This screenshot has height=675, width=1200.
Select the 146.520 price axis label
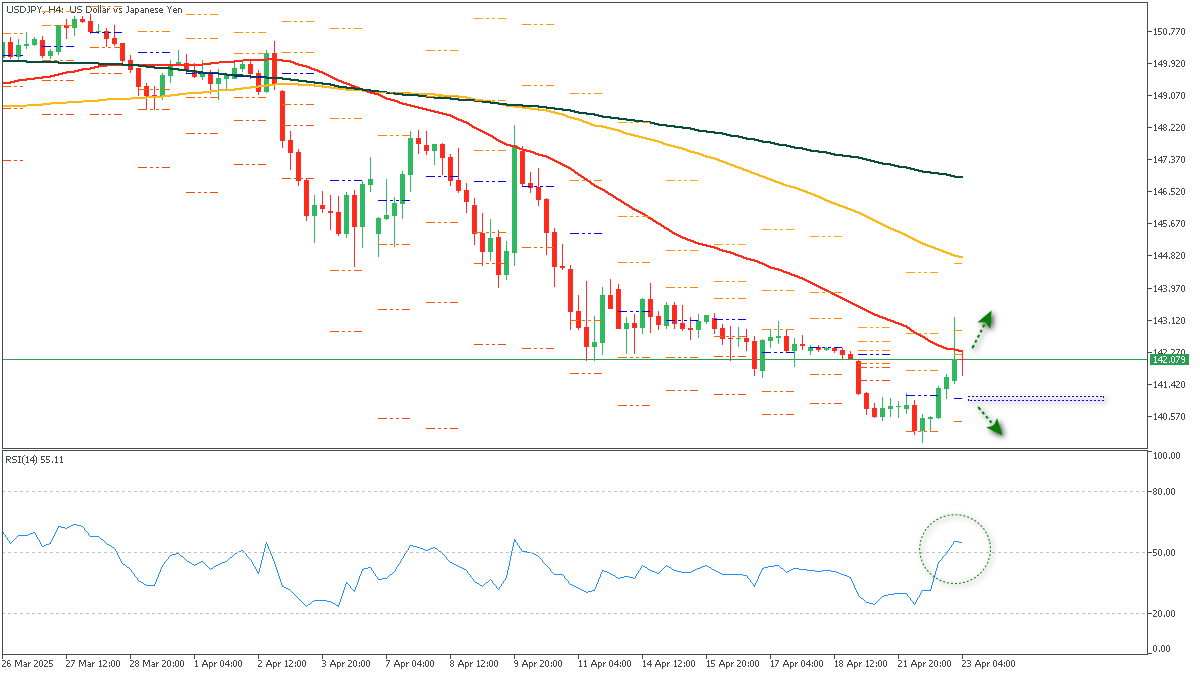[1167, 192]
